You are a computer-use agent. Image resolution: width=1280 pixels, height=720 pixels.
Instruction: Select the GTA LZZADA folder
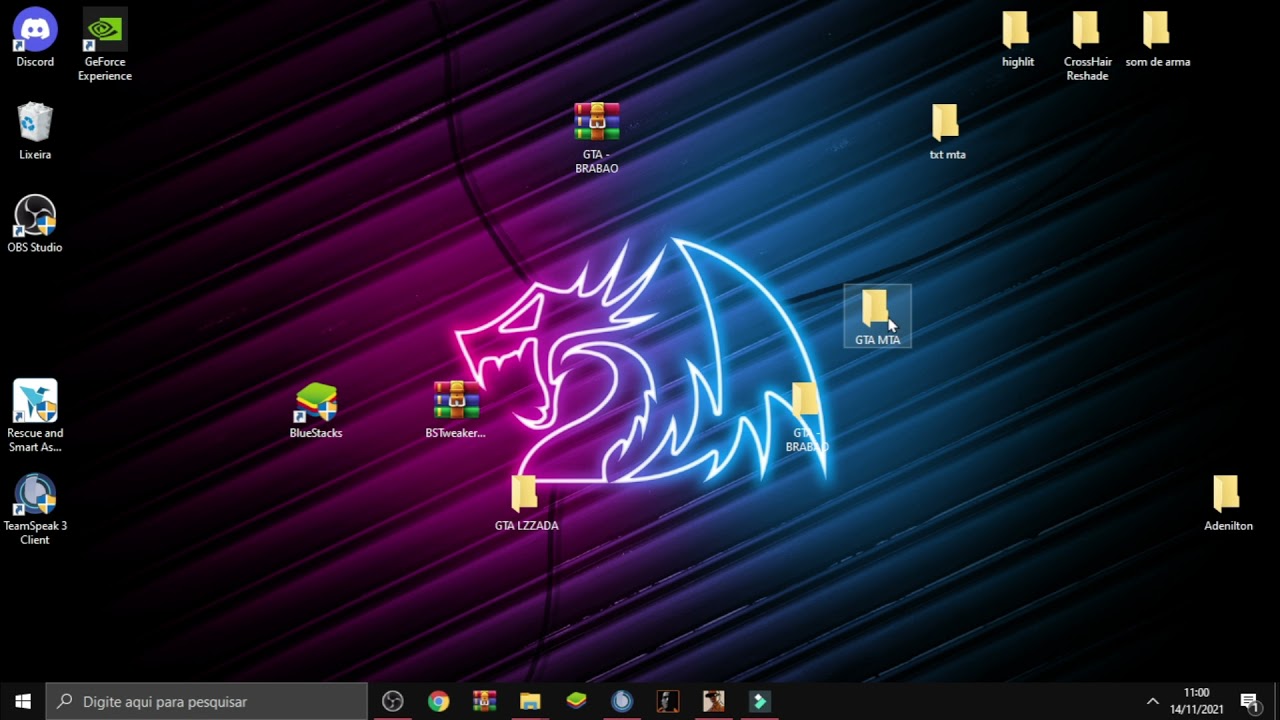coord(526,503)
